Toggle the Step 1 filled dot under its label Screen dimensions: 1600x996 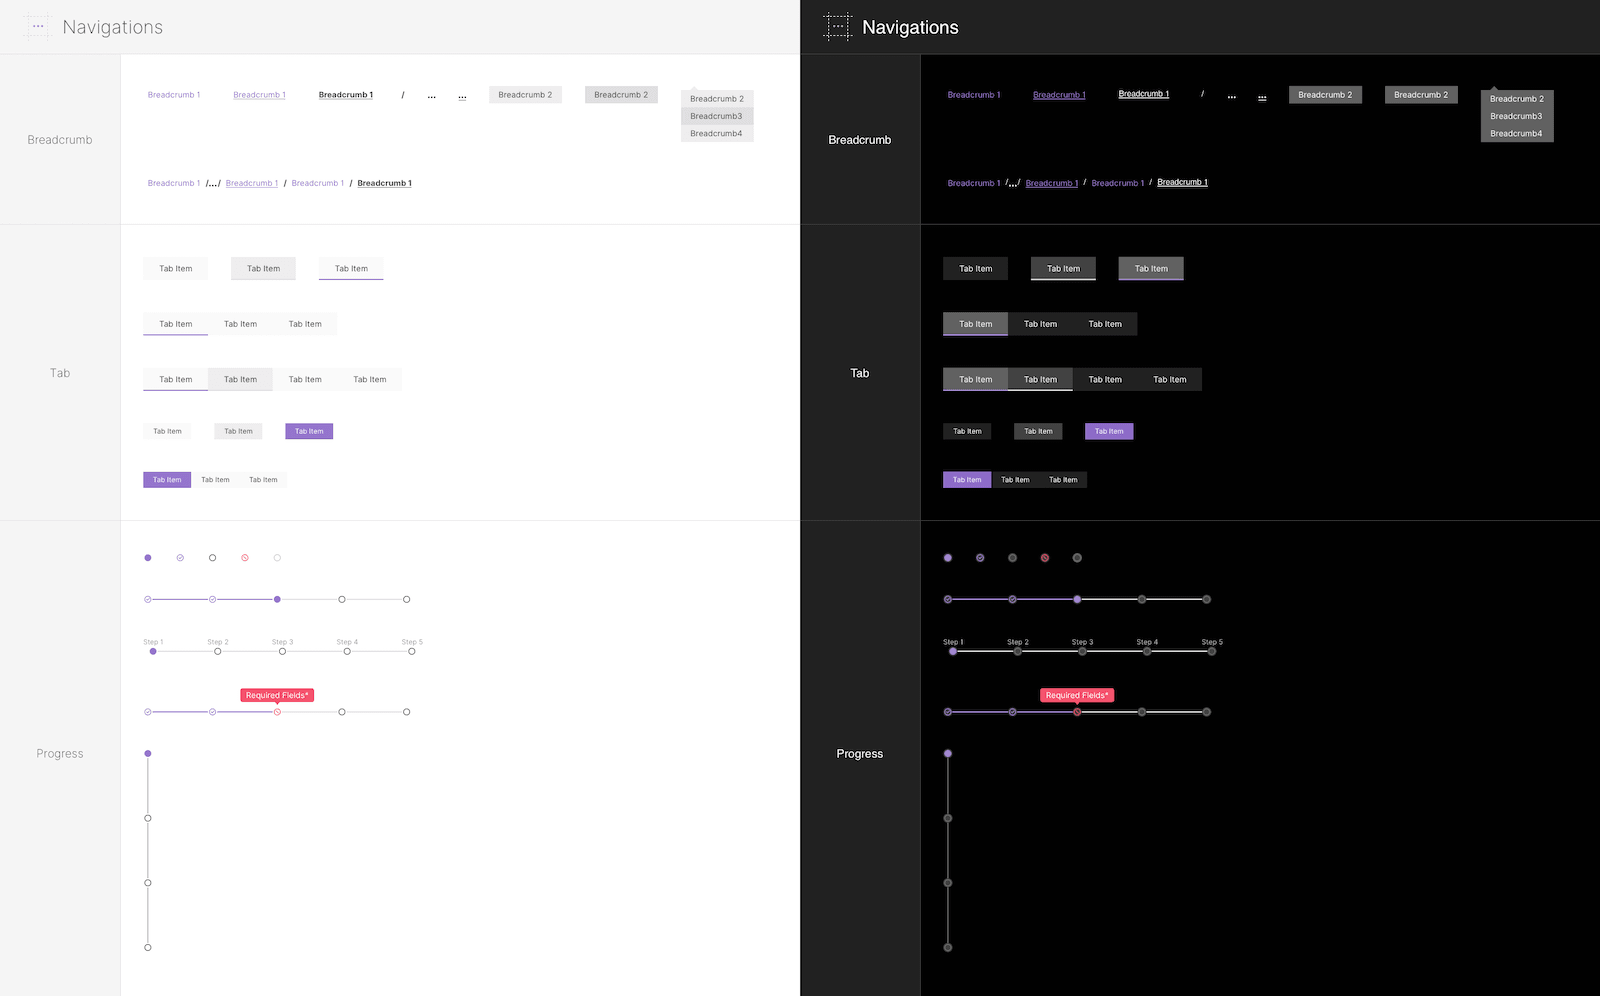point(153,651)
